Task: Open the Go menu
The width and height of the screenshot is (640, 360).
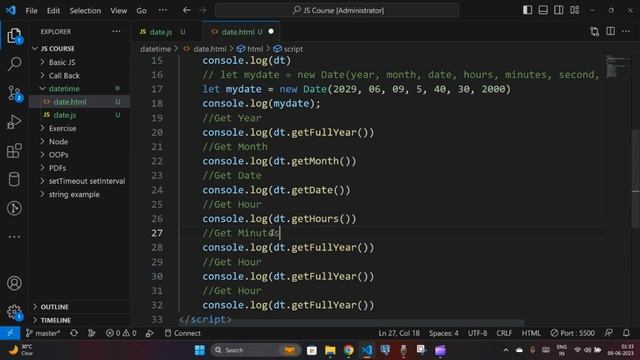Action: pos(141,11)
